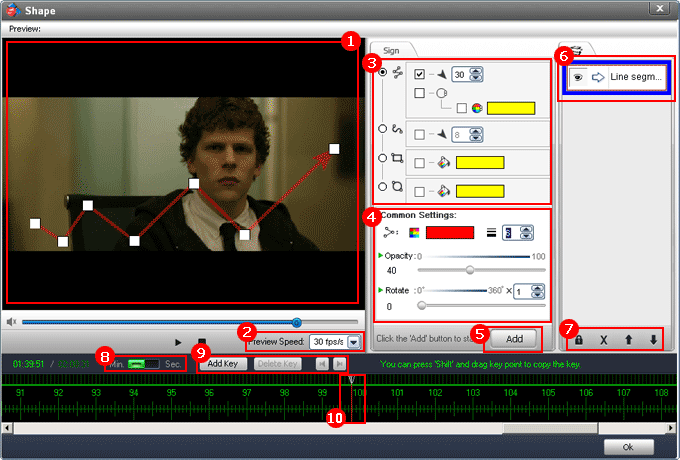Increase the arrow size value of 30
Image resolution: width=680 pixels, height=460 pixels.
[476, 71]
